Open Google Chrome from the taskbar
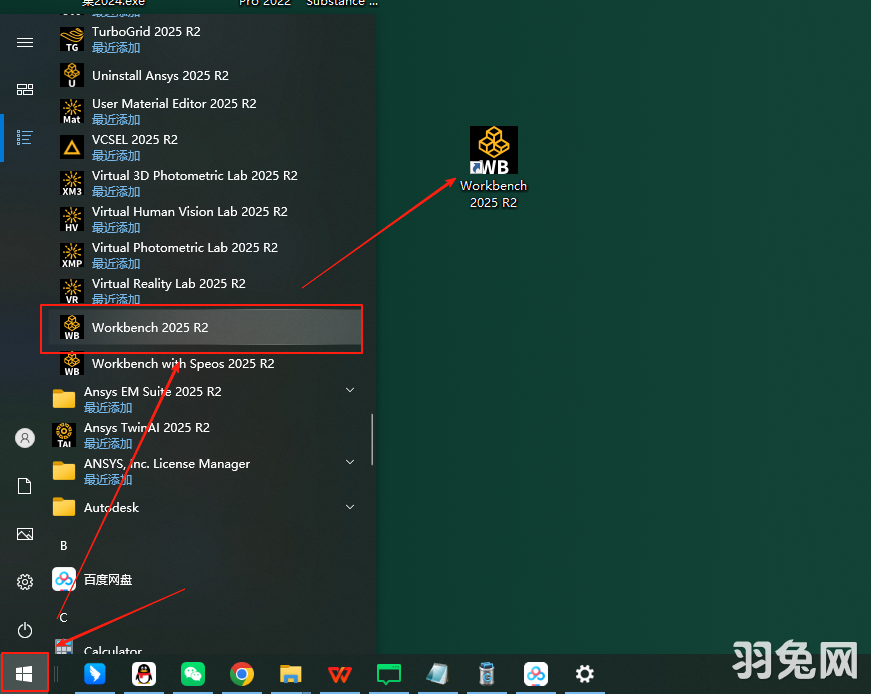The width and height of the screenshot is (871, 694). (x=241, y=674)
